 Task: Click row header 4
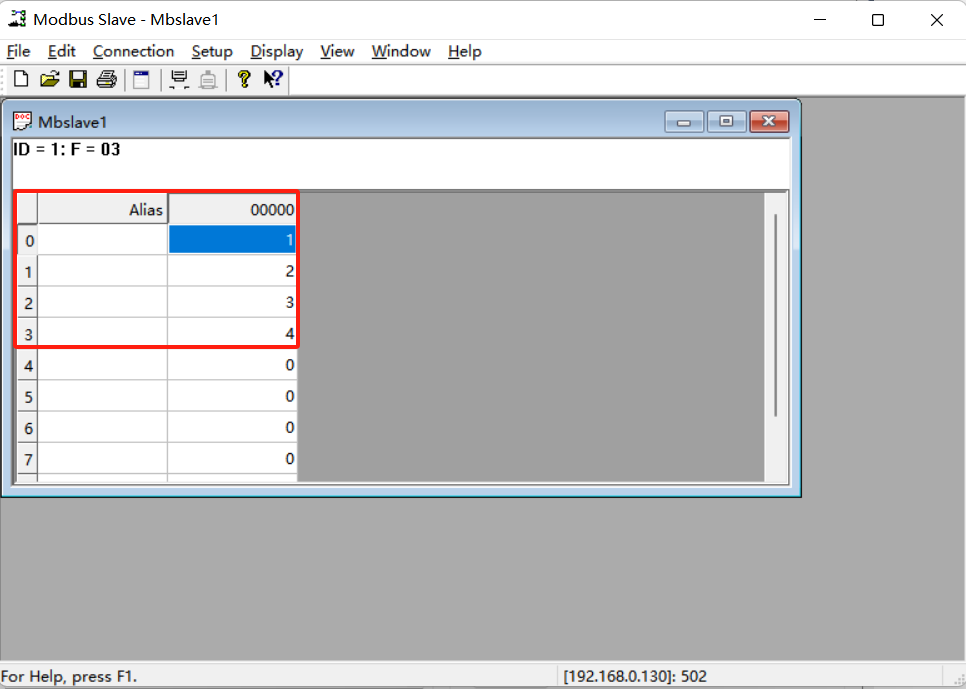pos(28,365)
